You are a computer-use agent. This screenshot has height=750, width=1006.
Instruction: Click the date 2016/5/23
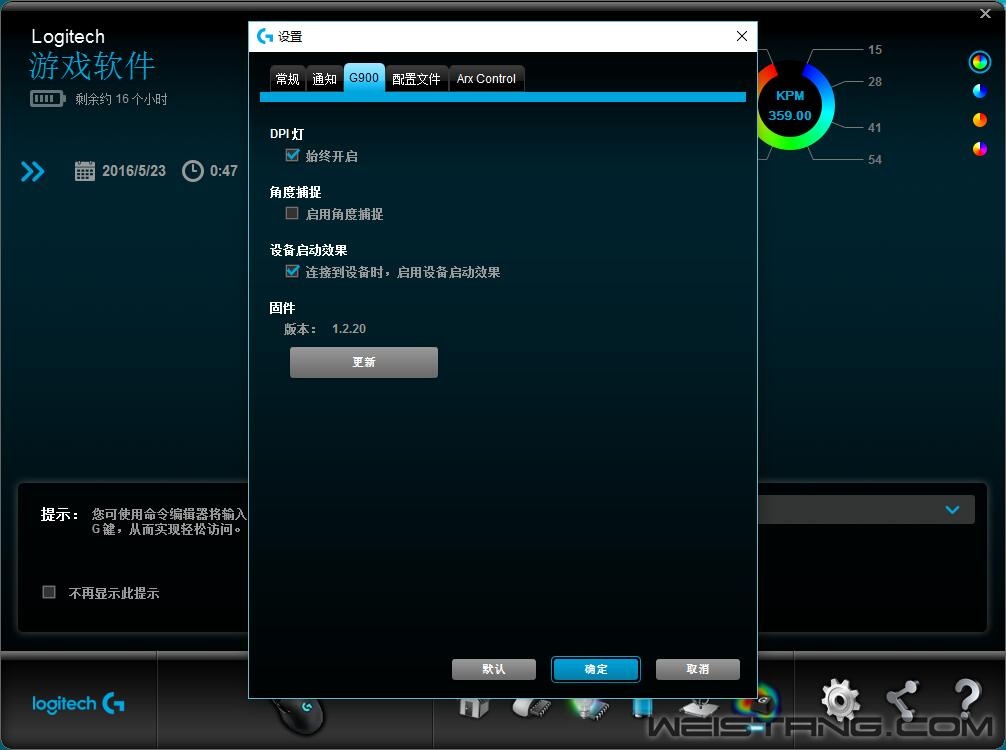point(134,171)
